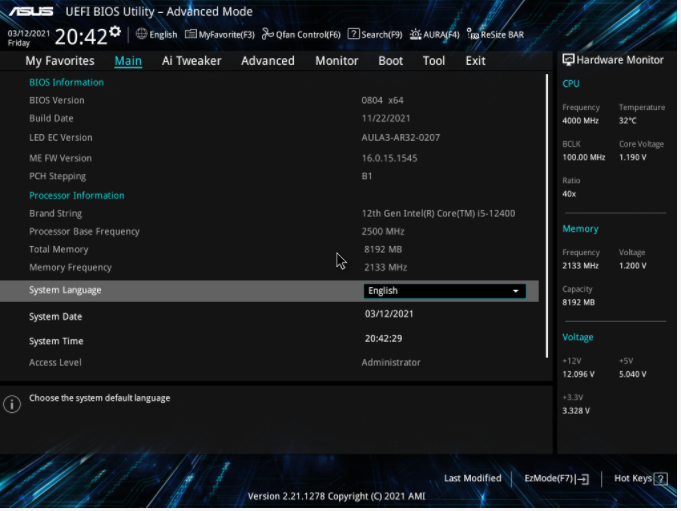Screen dimensions: 681x511
Task: Click the settings gear icon beside the clock
Action: click(x=115, y=31)
